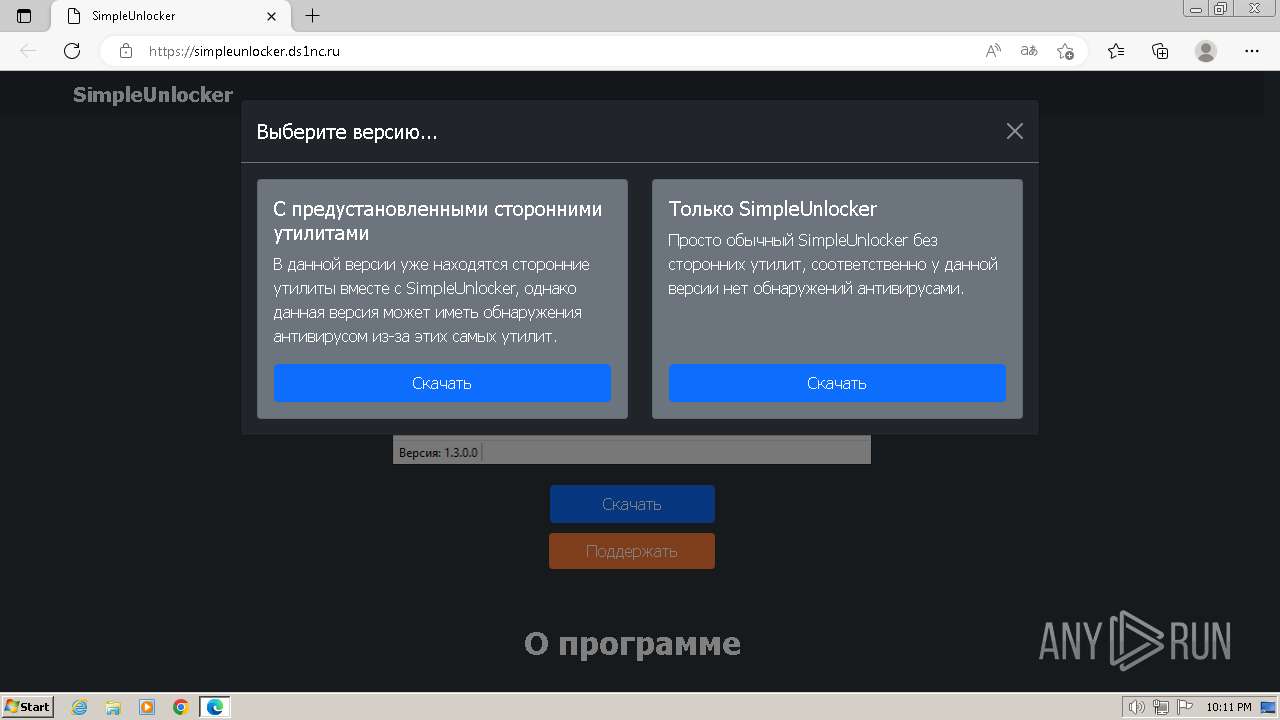The width and height of the screenshot is (1280, 720).
Task: Go back in browser history
Action: (28, 51)
